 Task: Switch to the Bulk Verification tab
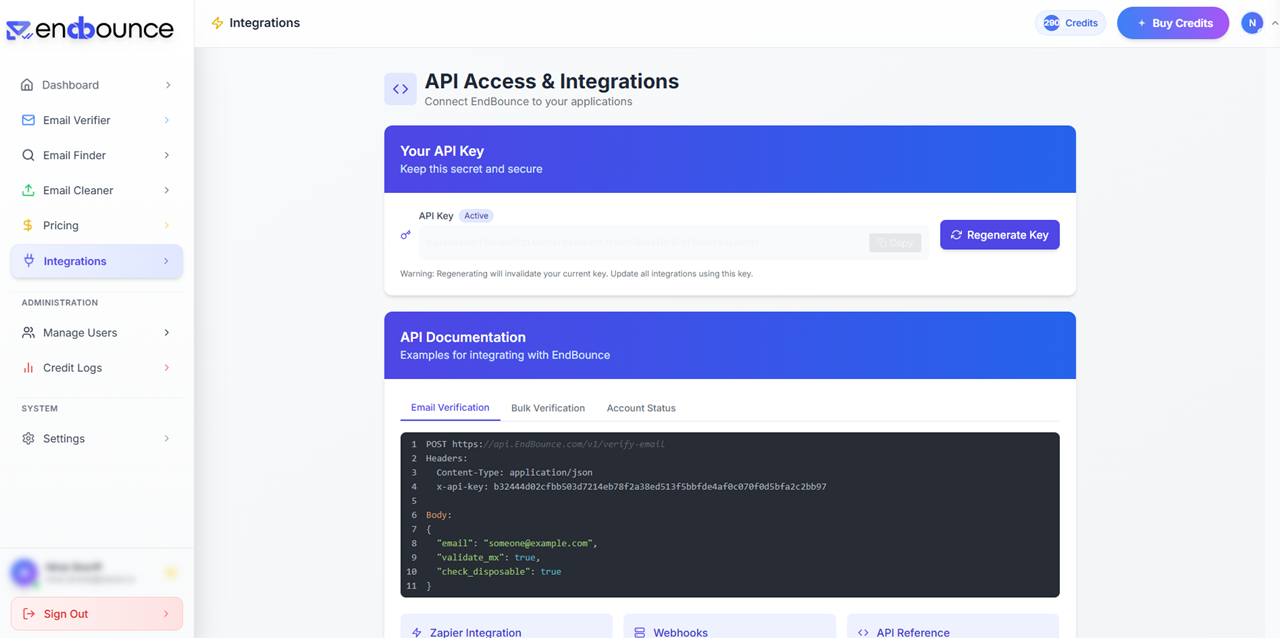pyautogui.click(x=548, y=408)
